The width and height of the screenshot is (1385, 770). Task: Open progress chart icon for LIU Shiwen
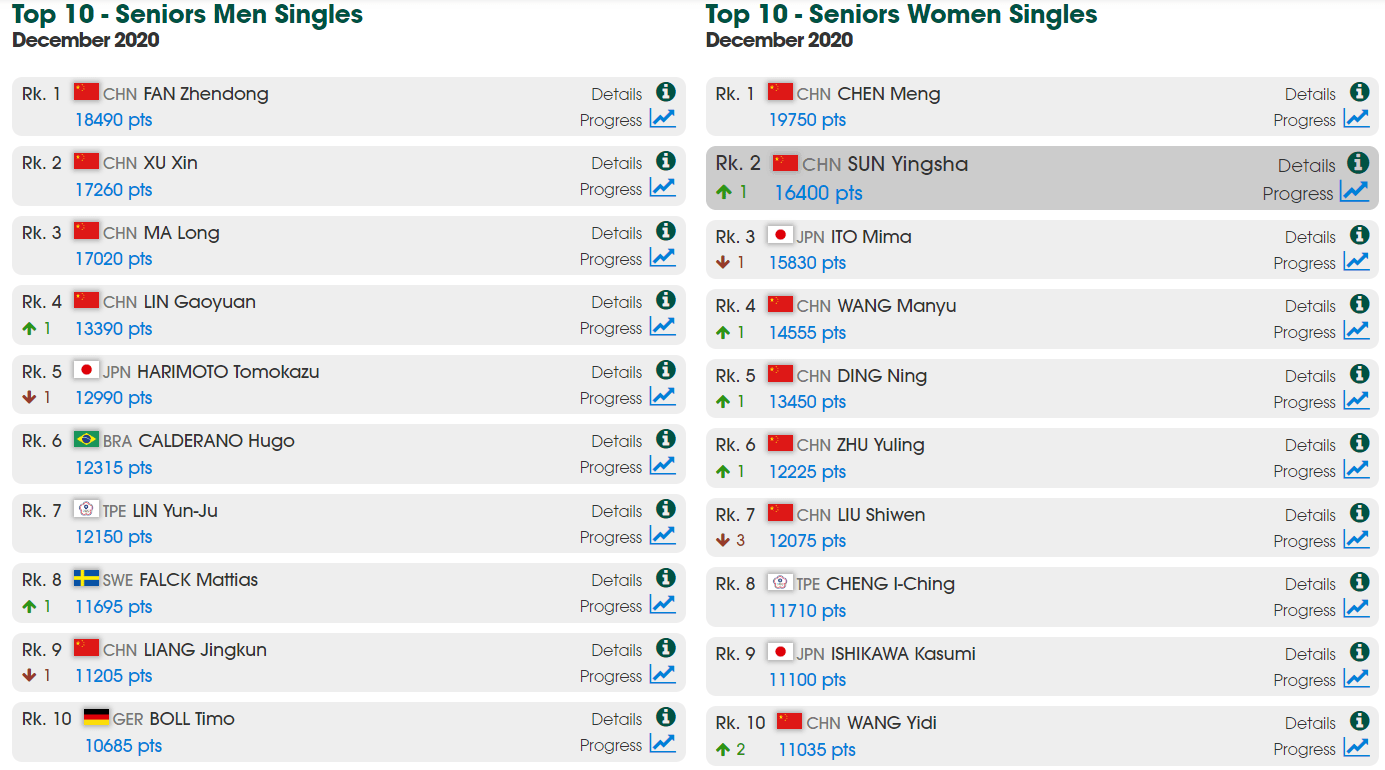tap(1356, 539)
